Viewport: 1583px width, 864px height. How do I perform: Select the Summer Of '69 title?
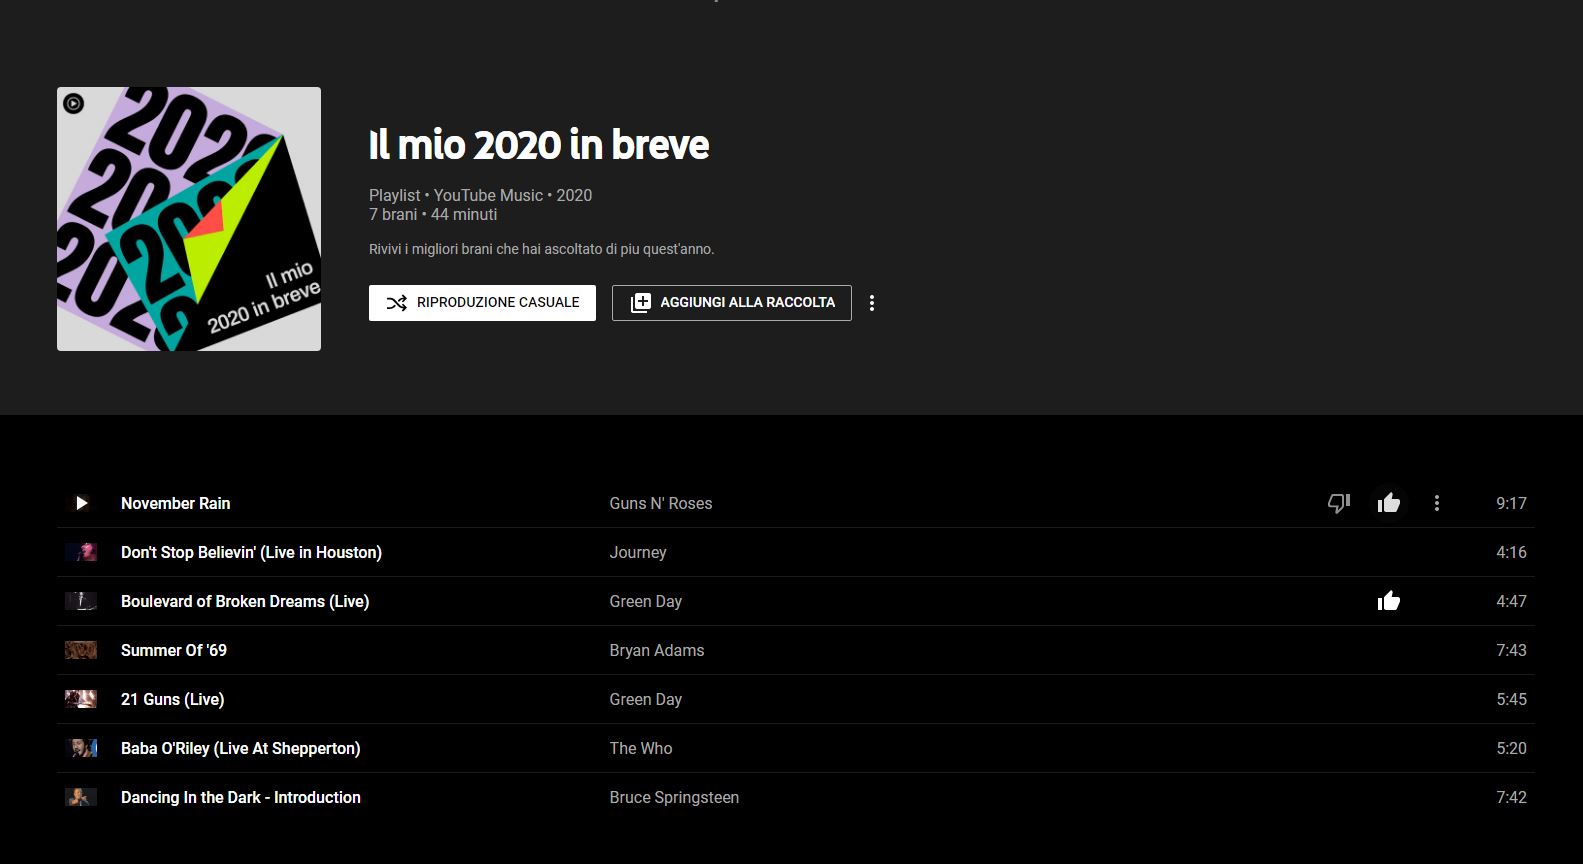pos(174,650)
